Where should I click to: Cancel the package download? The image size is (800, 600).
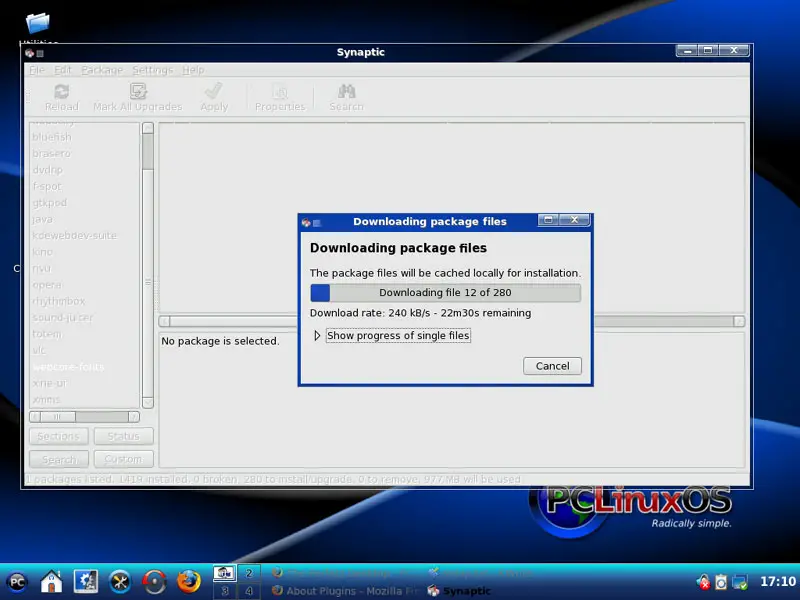click(x=552, y=366)
